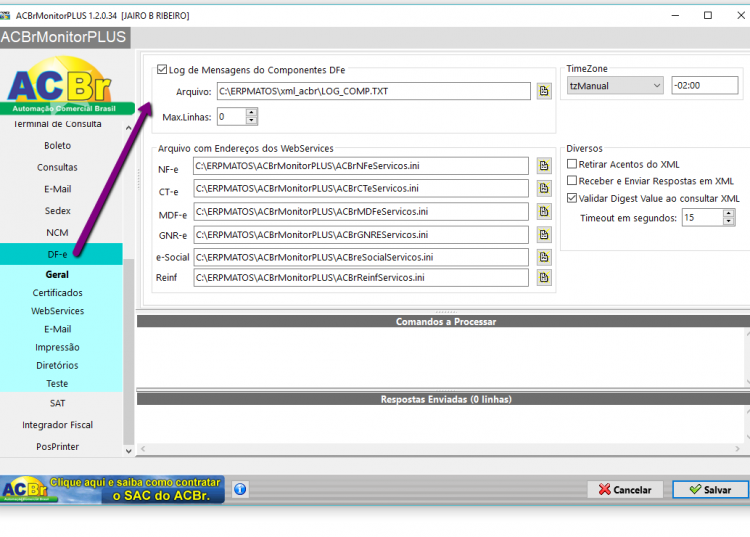Save settings with Salvar button
This screenshot has height=537, width=750.
pos(710,490)
